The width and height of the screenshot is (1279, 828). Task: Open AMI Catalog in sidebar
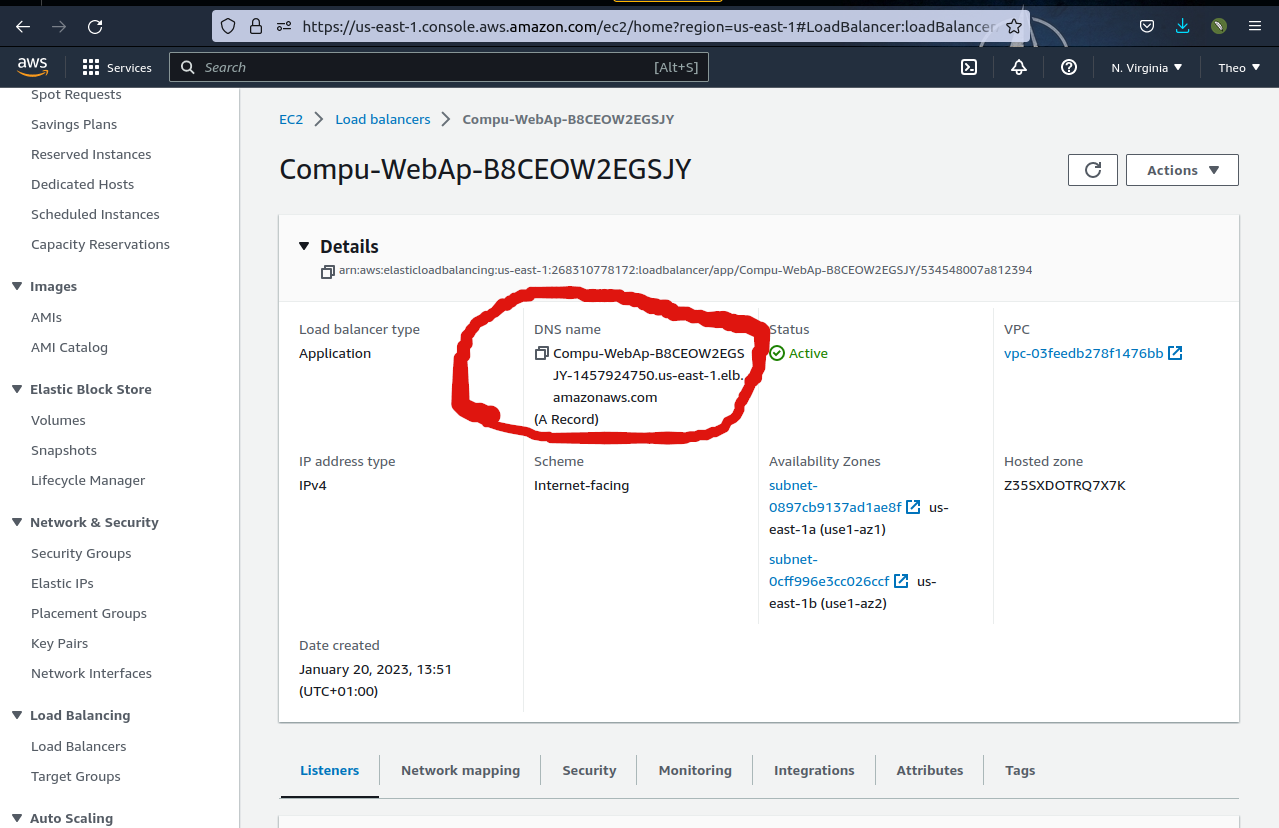69,347
